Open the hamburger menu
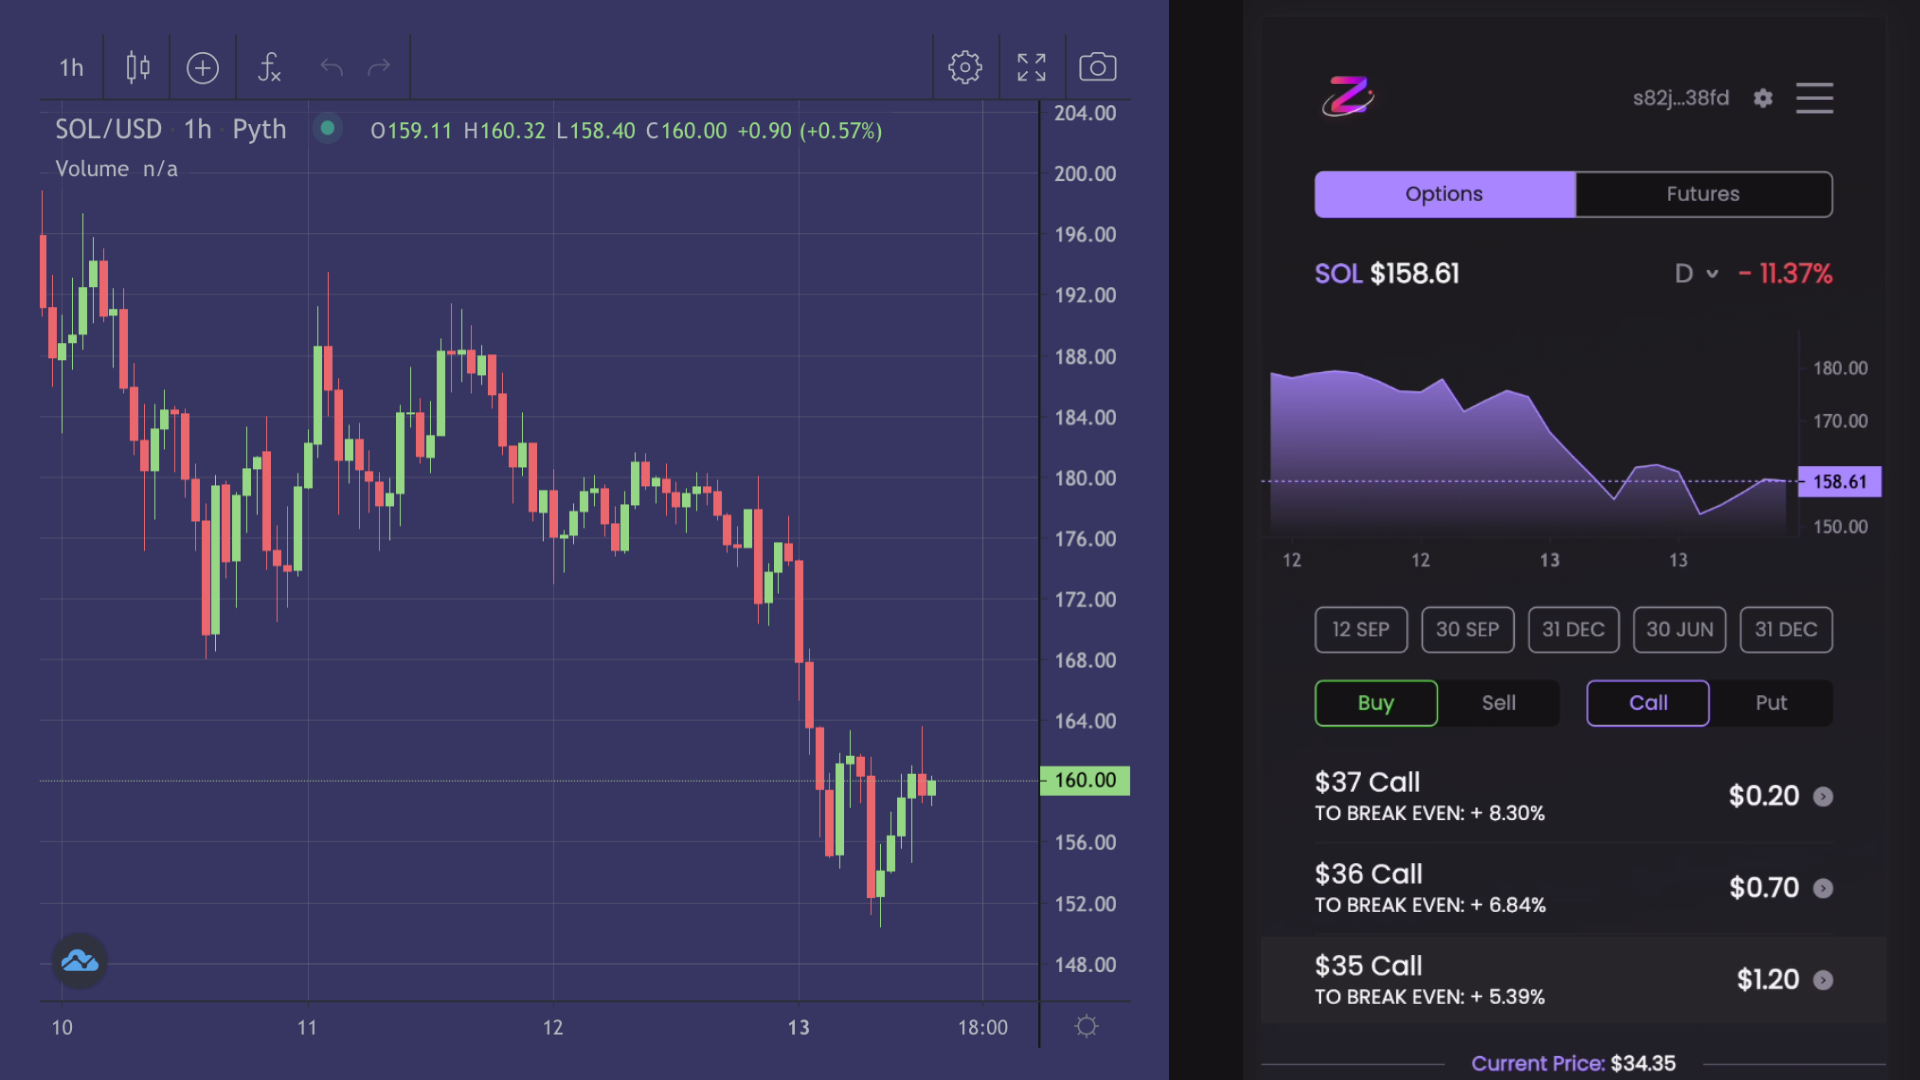This screenshot has height=1080, width=1920. (x=1814, y=98)
